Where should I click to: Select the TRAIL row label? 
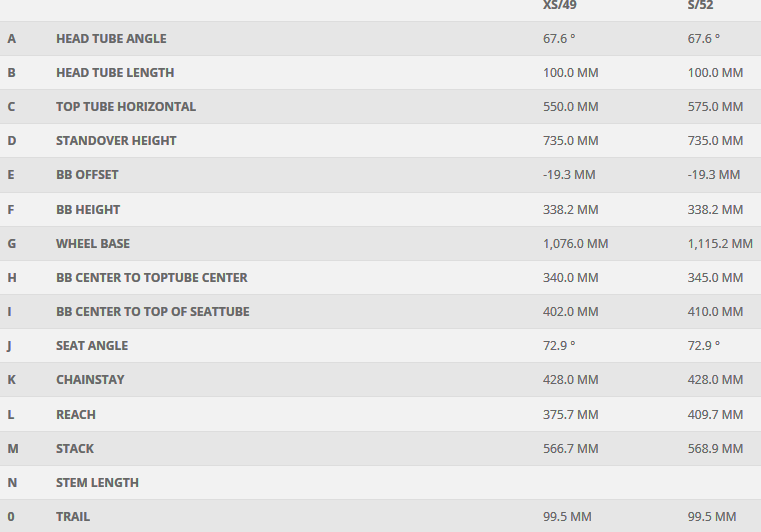tap(73, 517)
